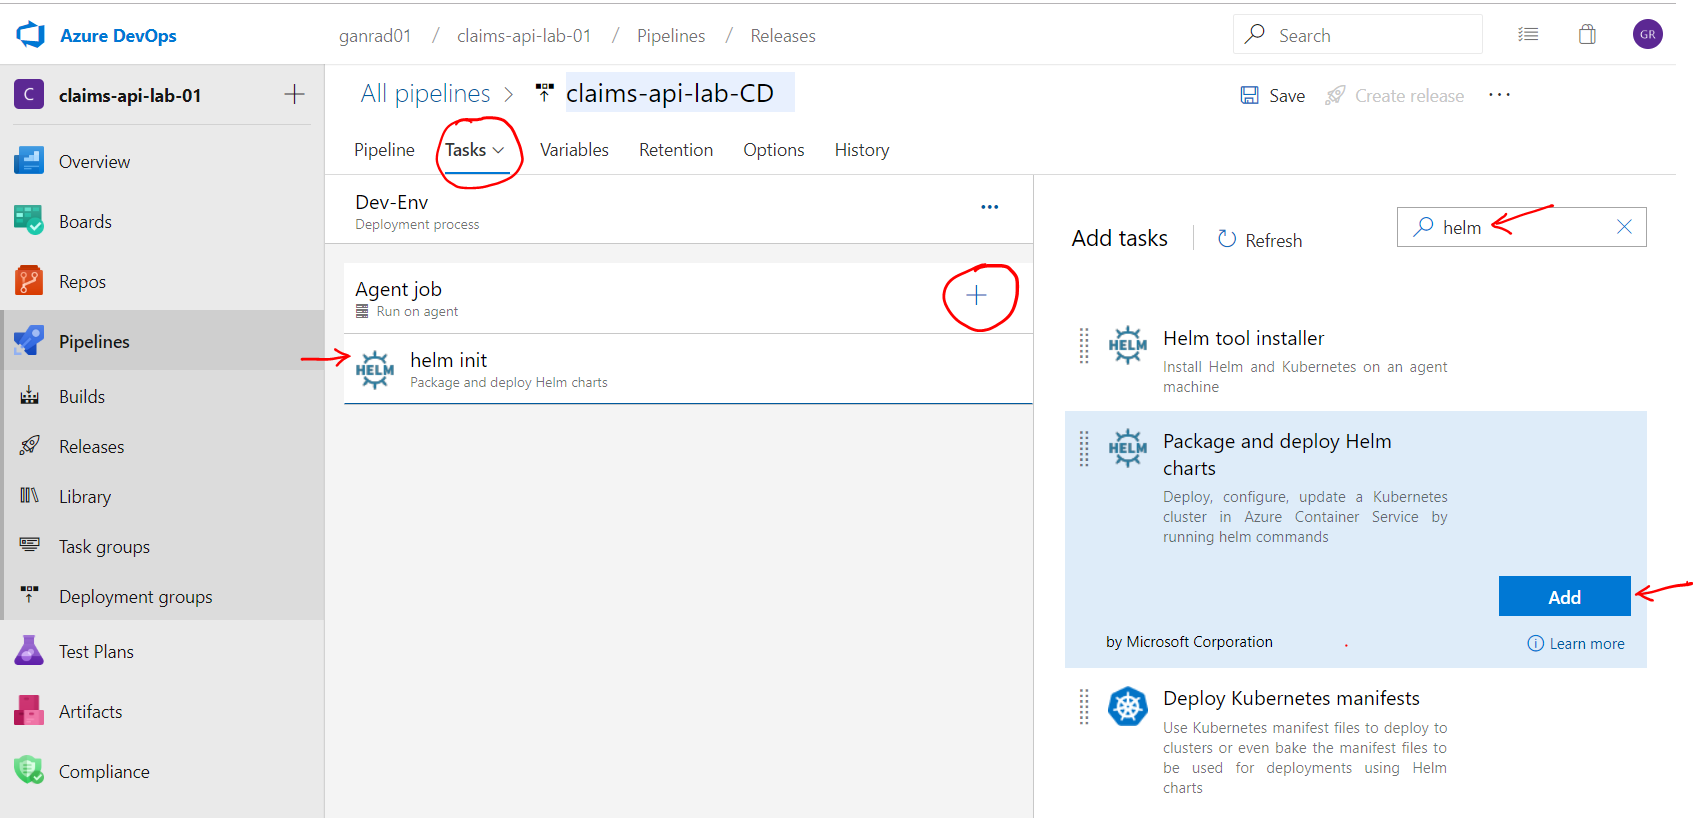Add a task to Agent job with plus

[x=976, y=295]
